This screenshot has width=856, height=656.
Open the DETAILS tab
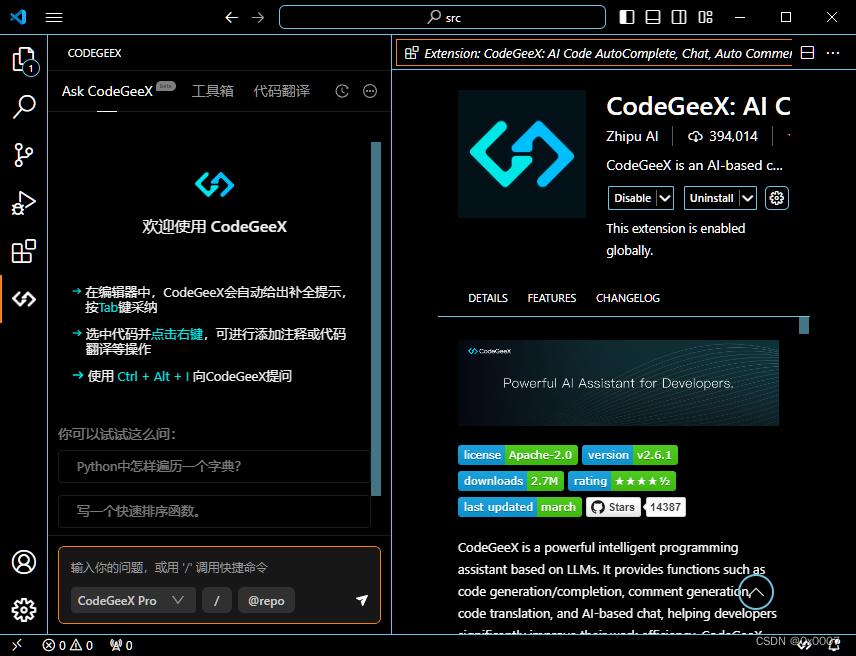(x=488, y=298)
